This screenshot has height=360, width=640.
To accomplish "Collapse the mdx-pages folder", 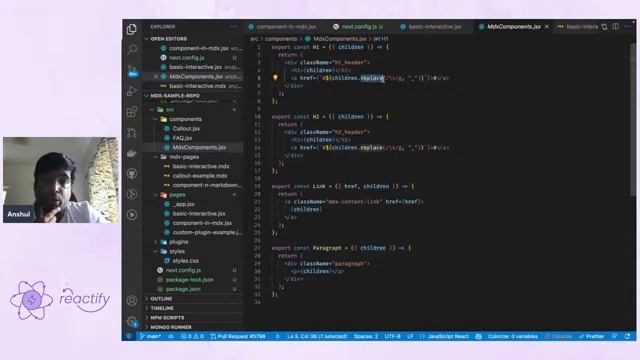I will [x=184, y=157].
